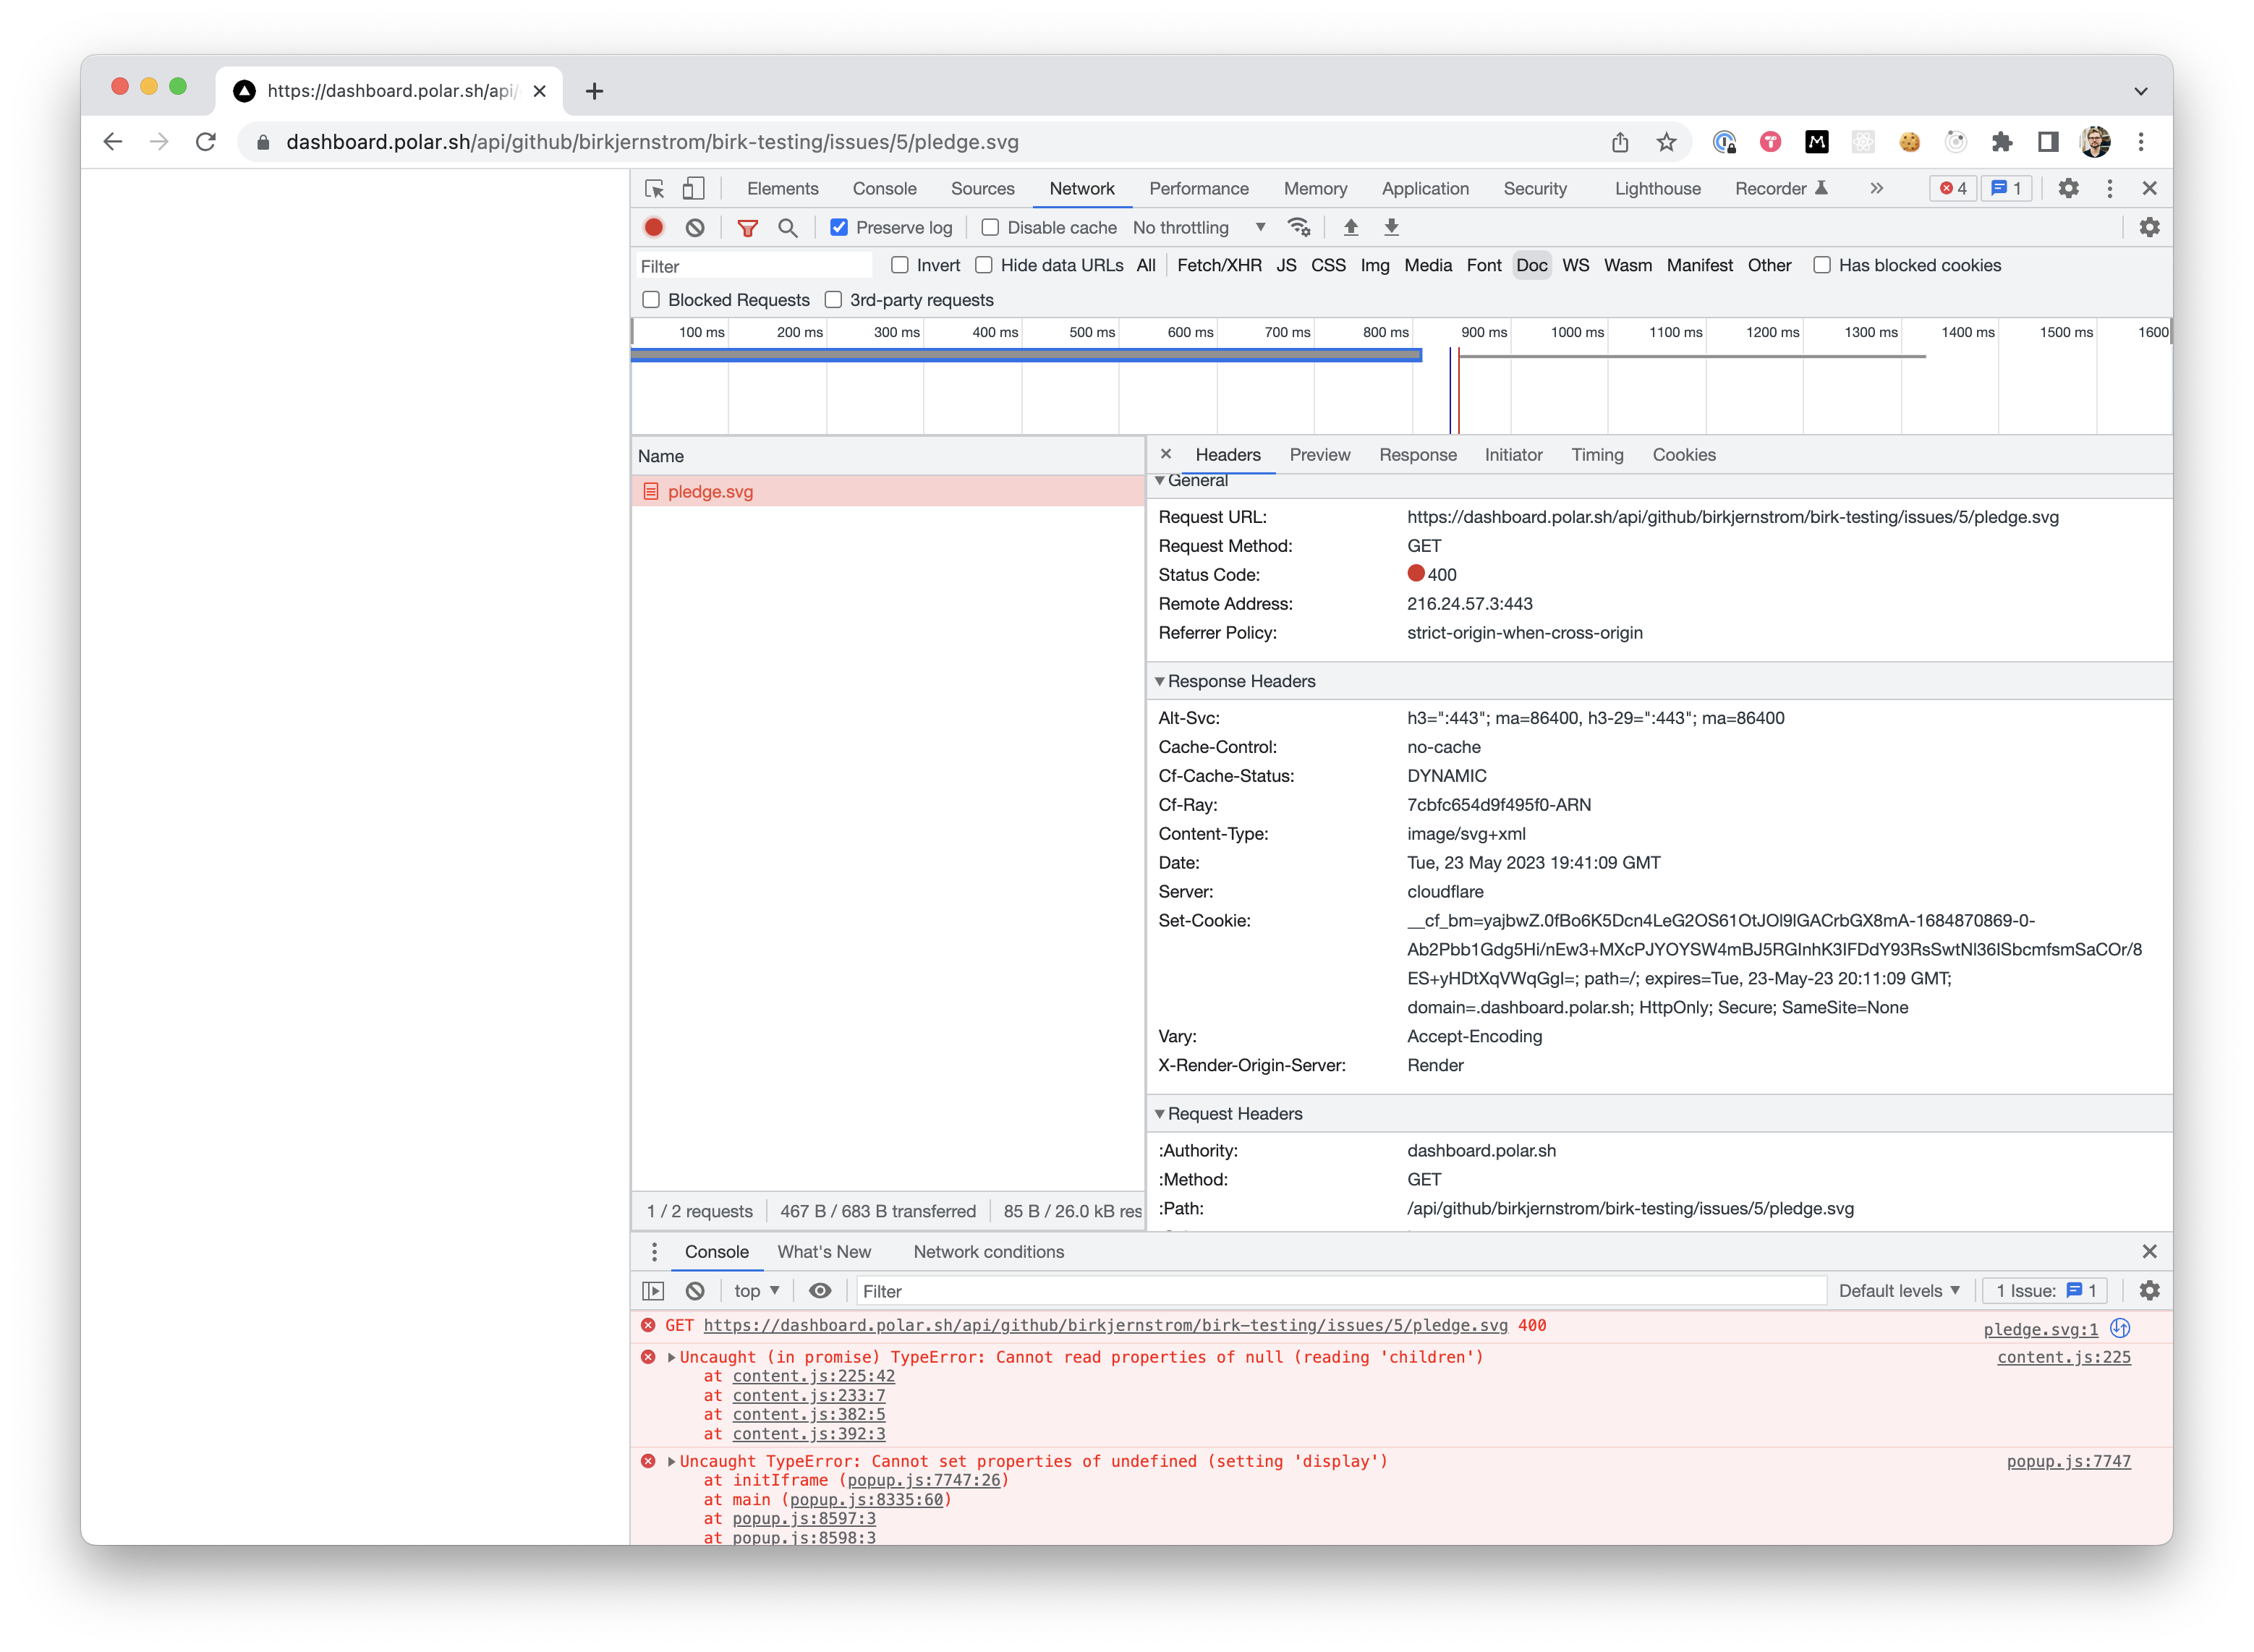Open the pledge.svg request URL link
This screenshot has width=2254, height=1652.
pyautogui.click(x=1105, y=1325)
